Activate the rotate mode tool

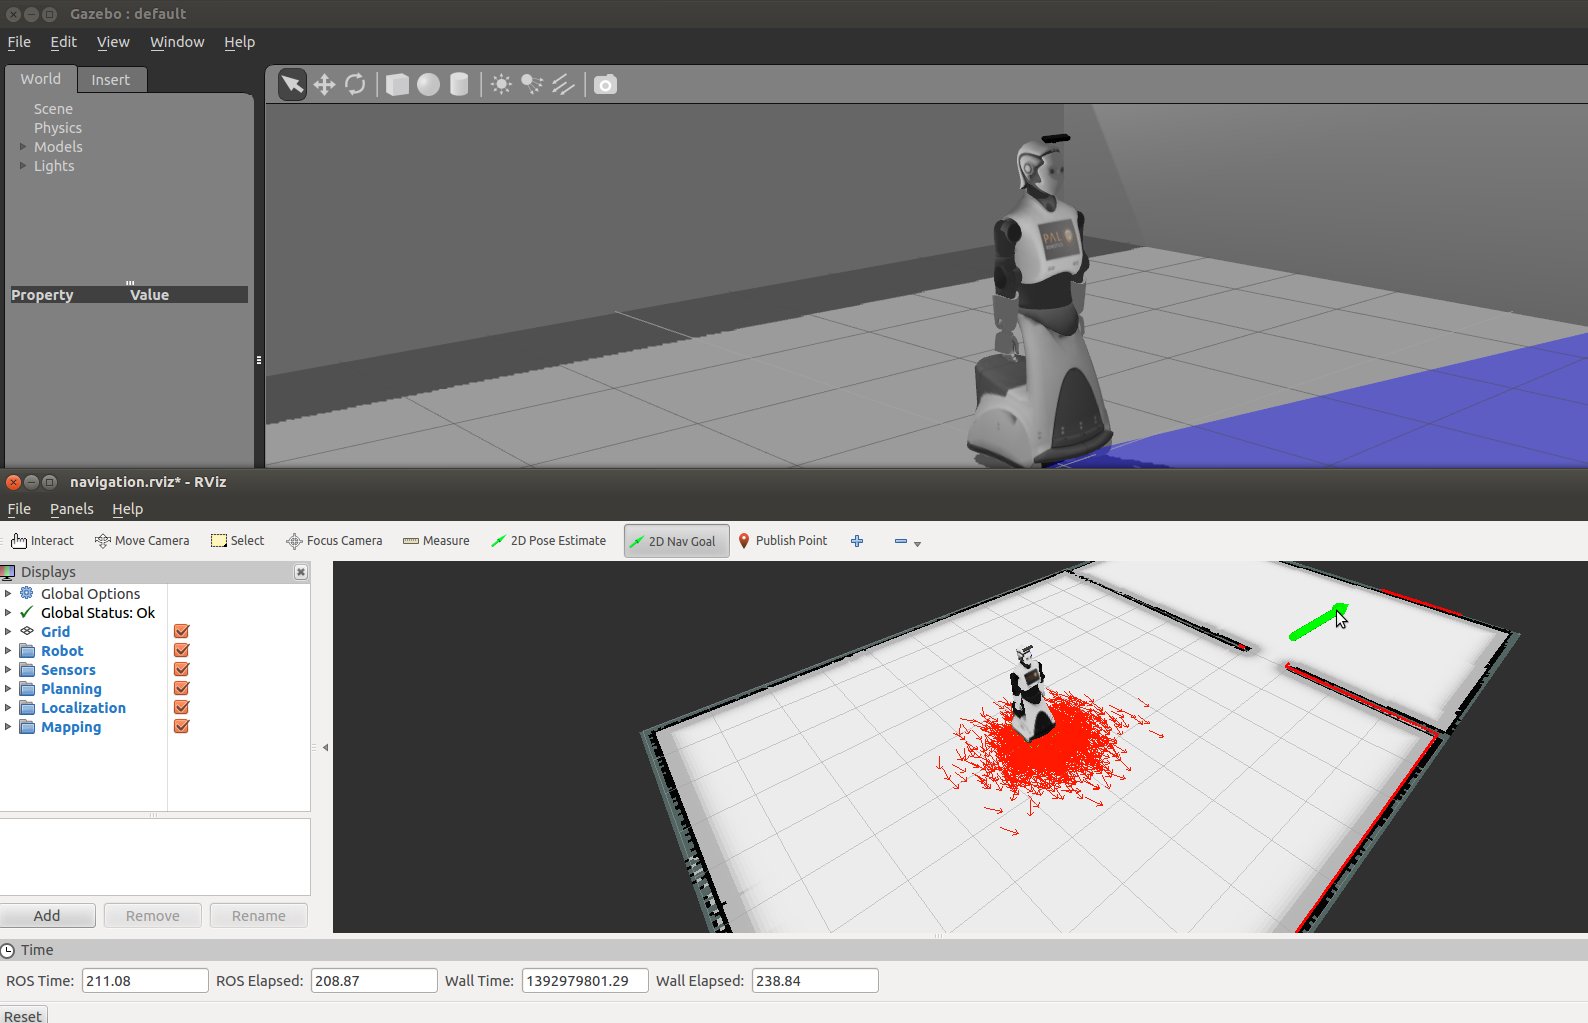point(355,85)
